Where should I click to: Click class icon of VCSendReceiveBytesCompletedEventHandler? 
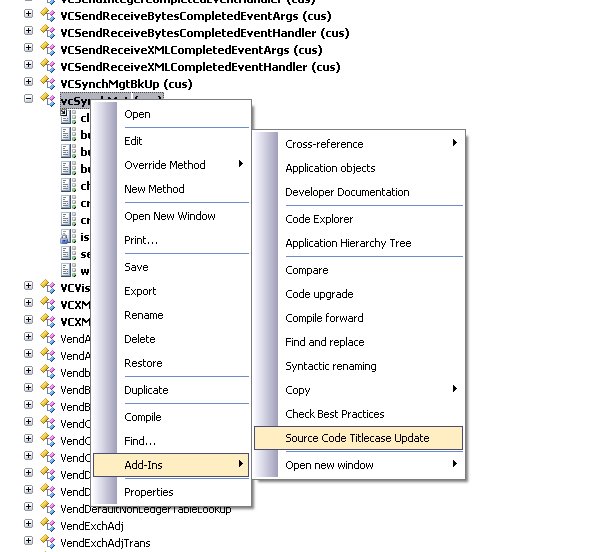pos(48,32)
